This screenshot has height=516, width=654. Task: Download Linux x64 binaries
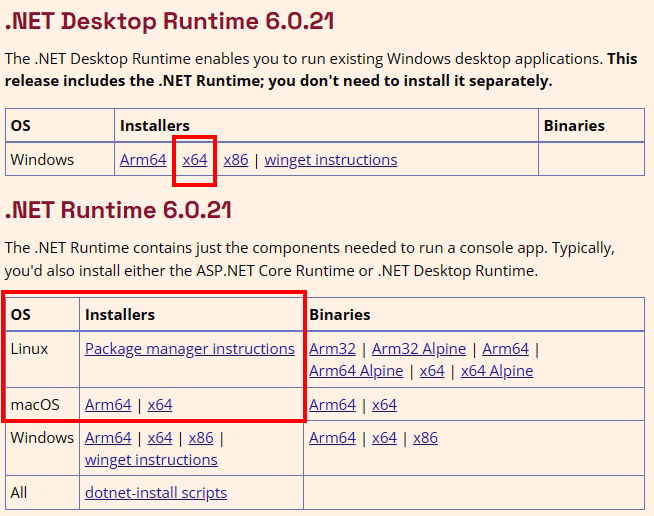432,371
